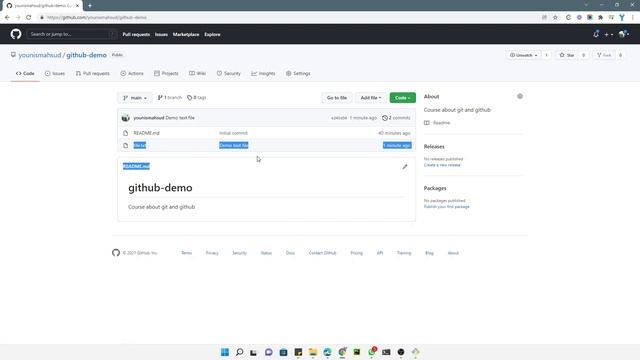Bookmark the page with the star icon

pos(555,18)
